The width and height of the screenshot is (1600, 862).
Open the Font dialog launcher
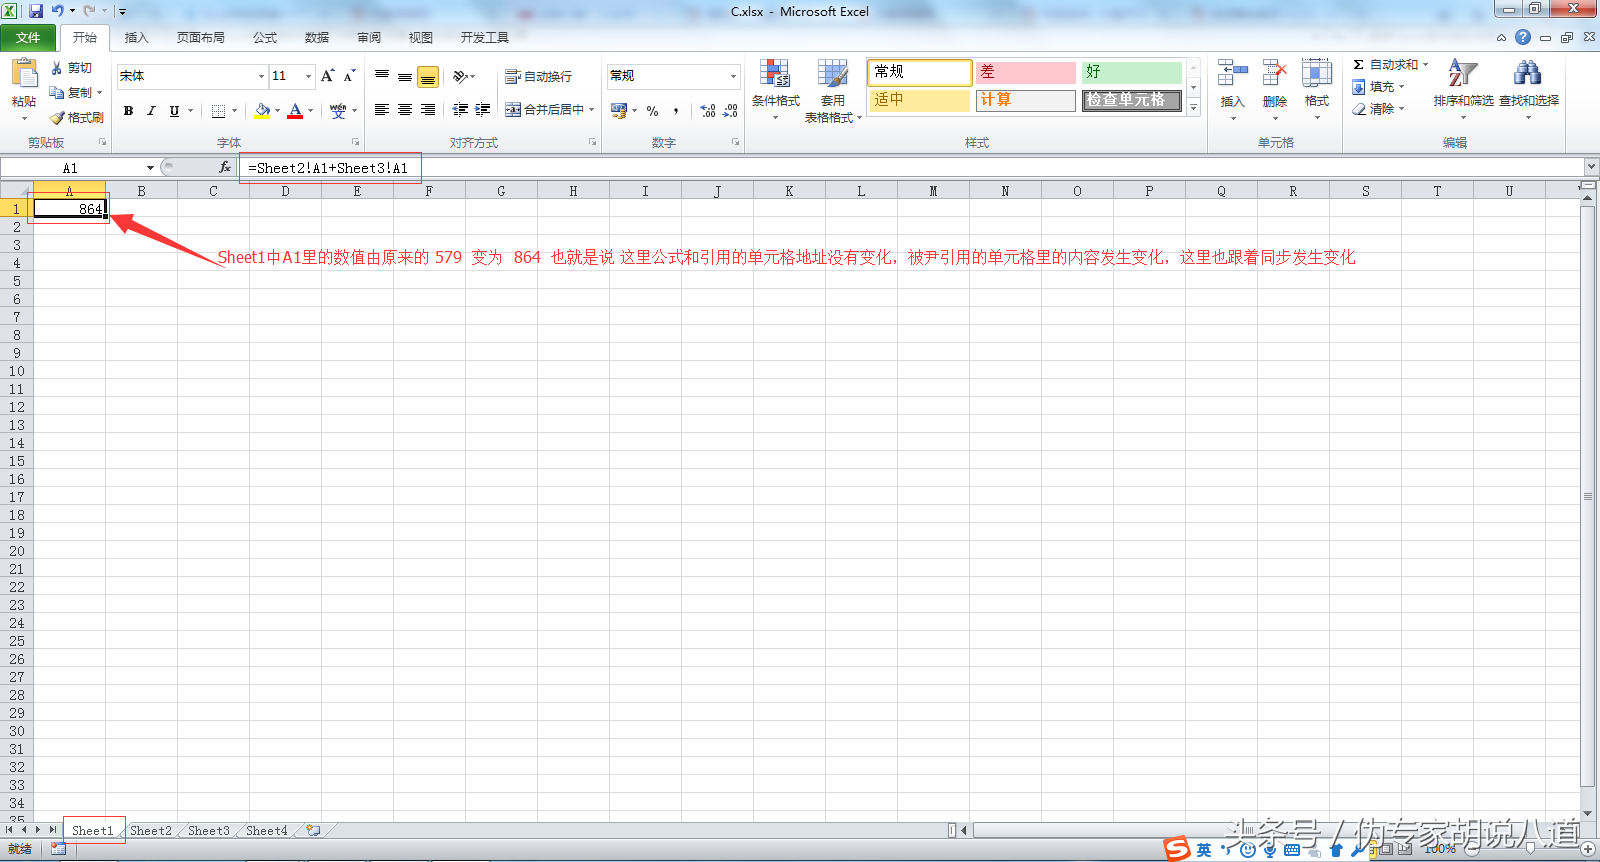[356, 142]
